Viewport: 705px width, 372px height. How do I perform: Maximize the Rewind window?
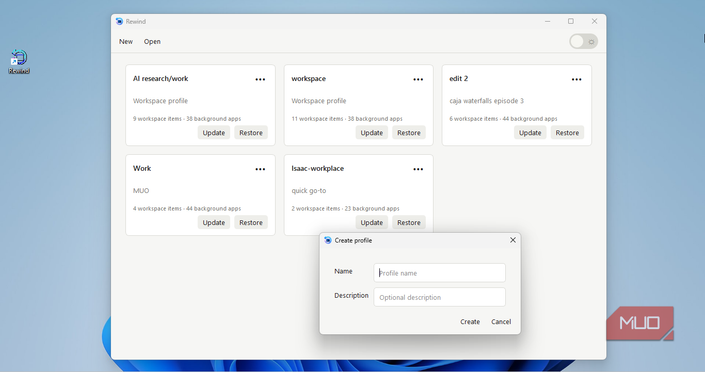(x=571, y=21)
